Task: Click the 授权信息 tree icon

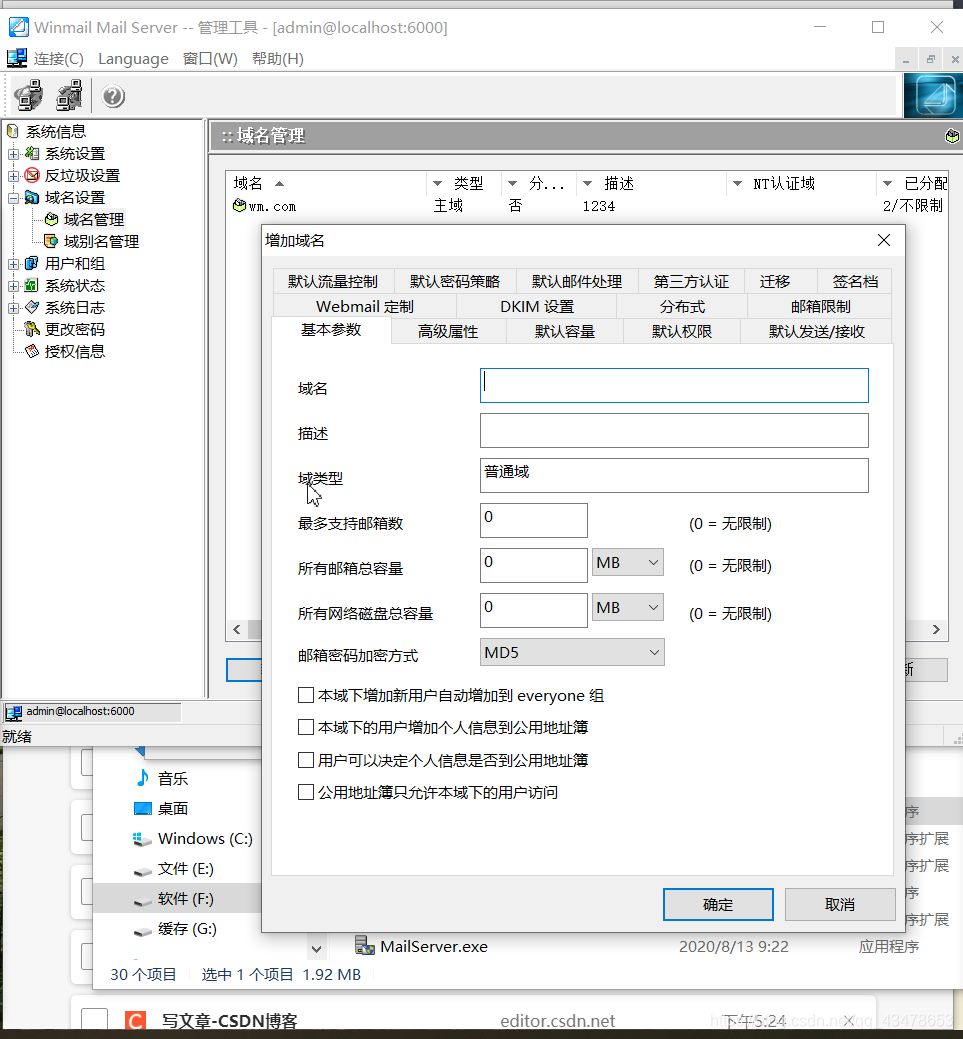Action: [x=32, y=351]
